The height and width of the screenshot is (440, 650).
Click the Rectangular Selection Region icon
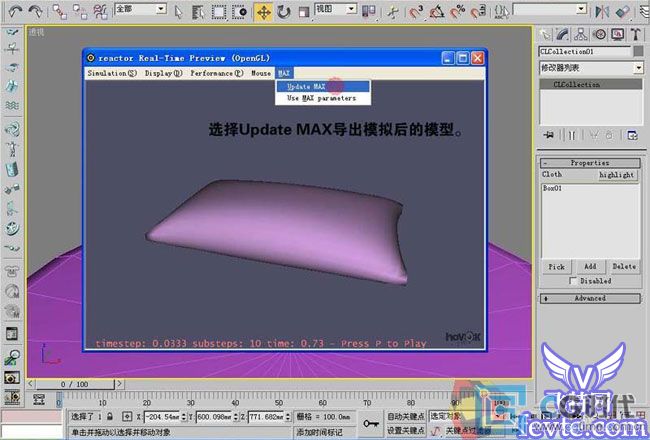point(219,12)
